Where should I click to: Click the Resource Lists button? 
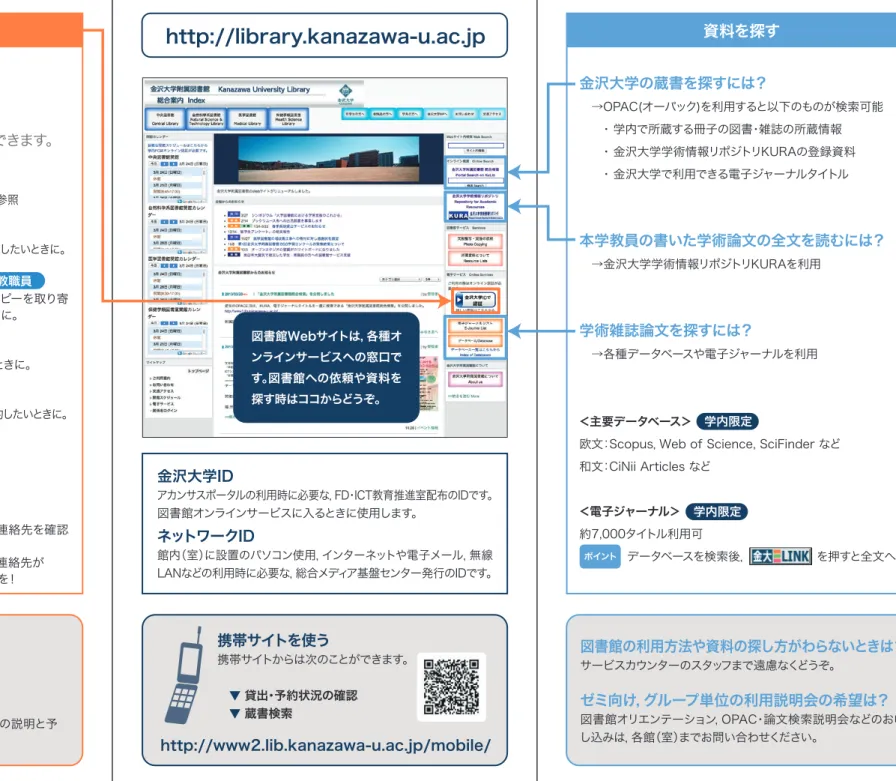click(x=475, y=258)
